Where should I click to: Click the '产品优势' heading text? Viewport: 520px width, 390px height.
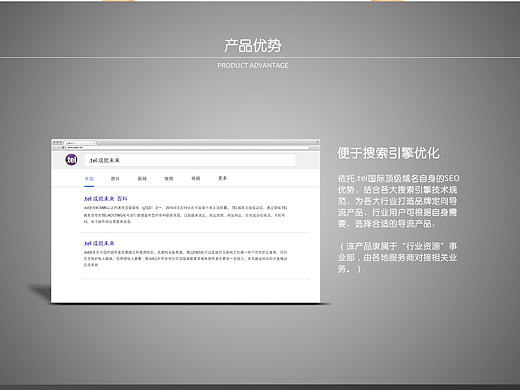(253, 46)
